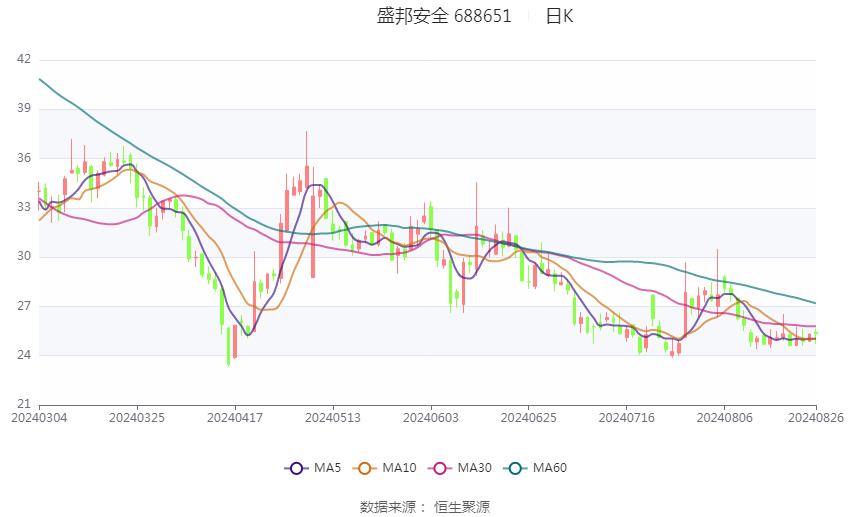Image resolution: width=850 pixels, height=517 pixels.
Task: Click the 36 y-axis value
Action: click(x=24, y=158)
